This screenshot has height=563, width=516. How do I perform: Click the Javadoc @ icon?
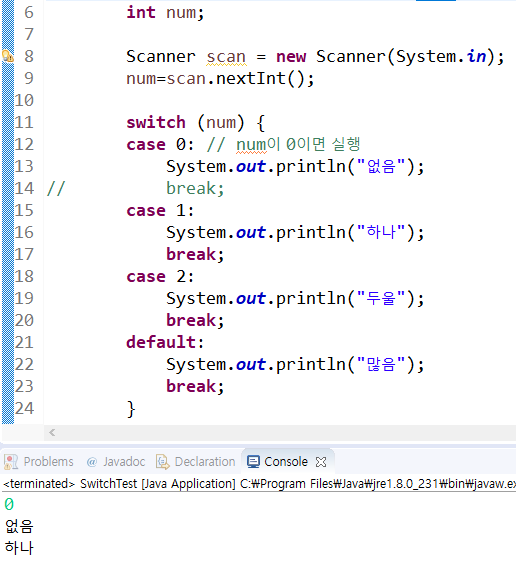click(92, 462)
